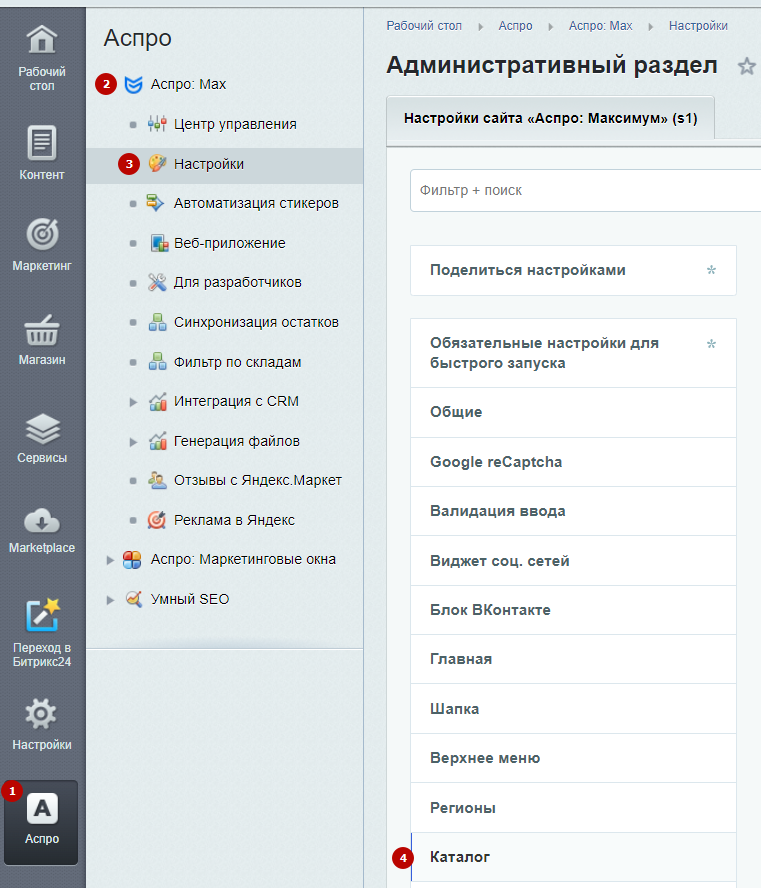Open the Шапка settings section
The height and width of the screenshot is (888, 761).
point(573,708)
